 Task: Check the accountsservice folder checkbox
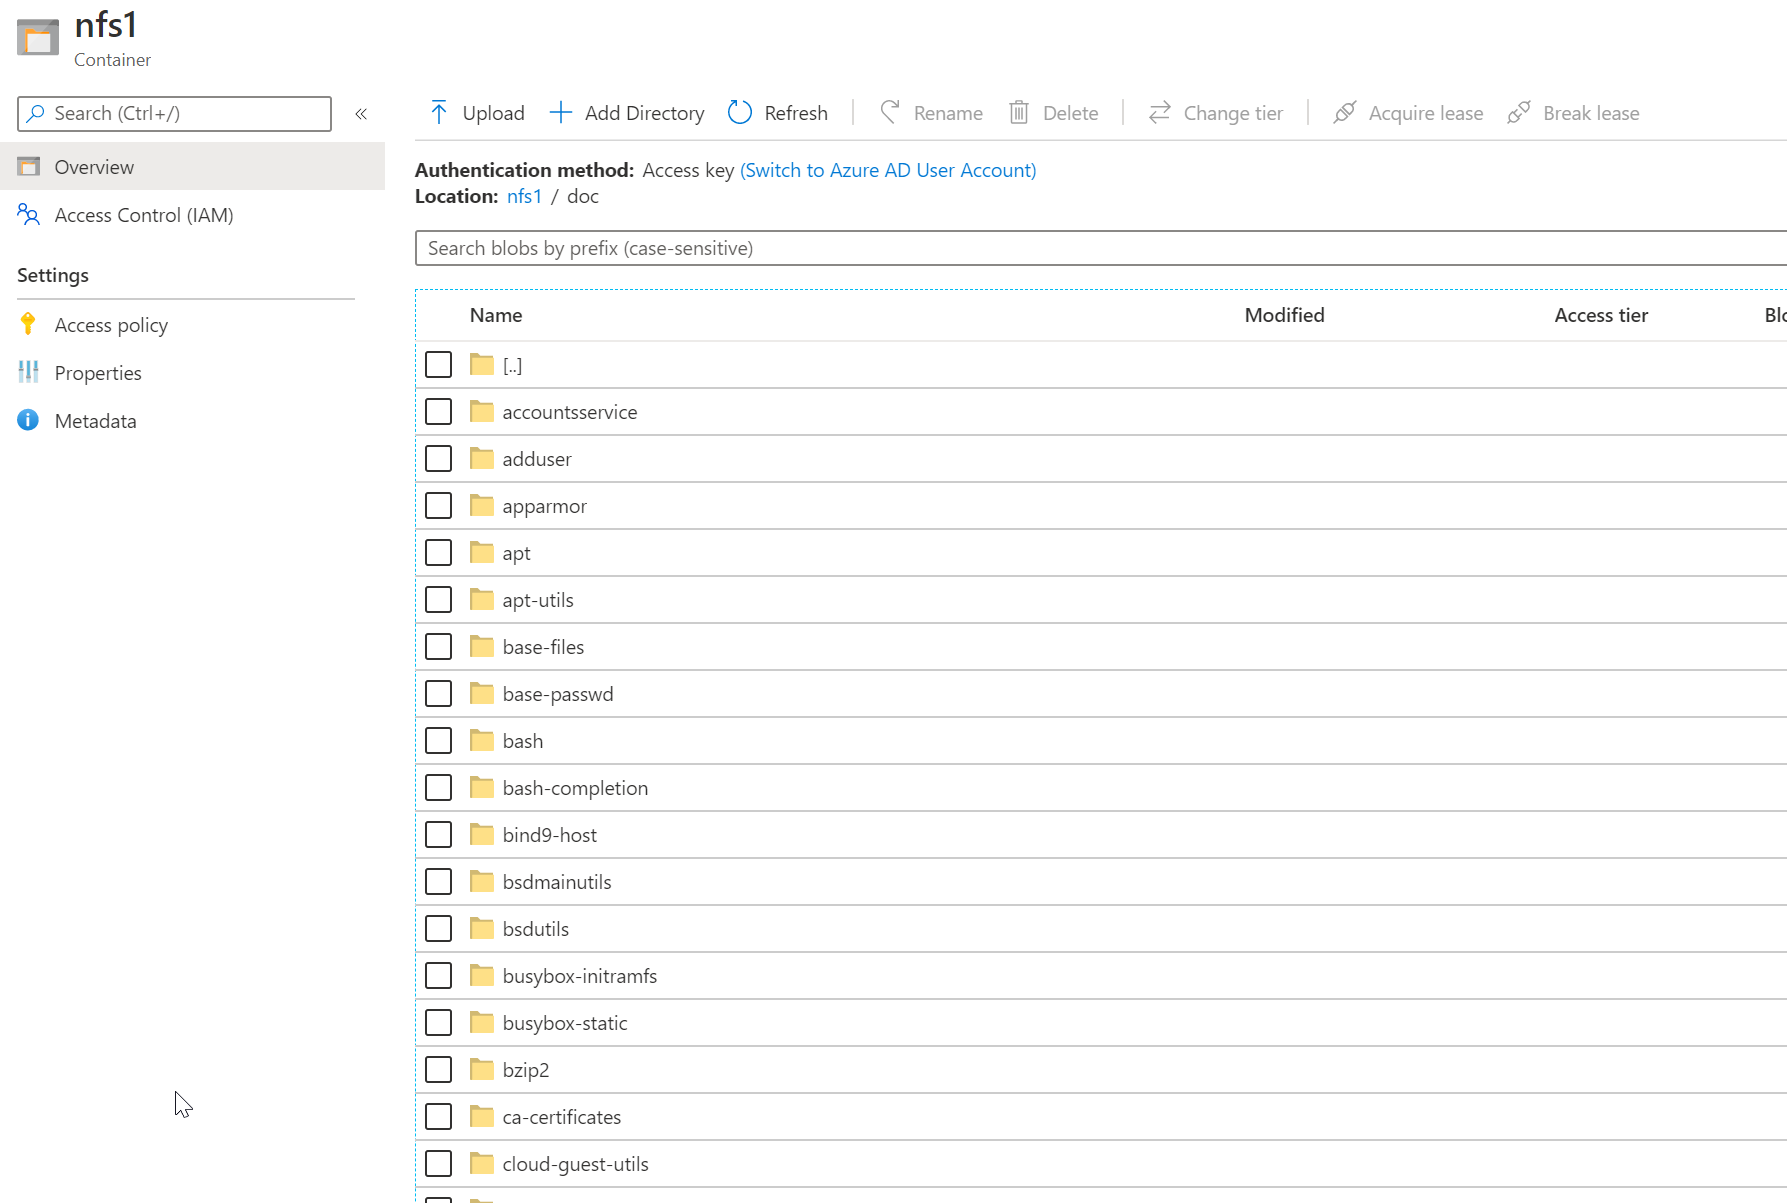click(438, 412)
